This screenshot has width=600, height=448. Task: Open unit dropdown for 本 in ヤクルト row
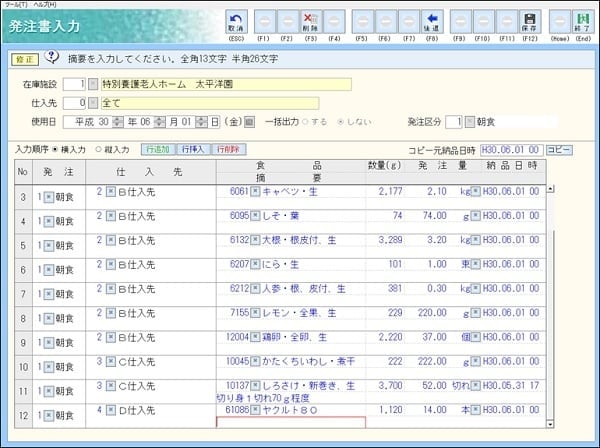476,410
